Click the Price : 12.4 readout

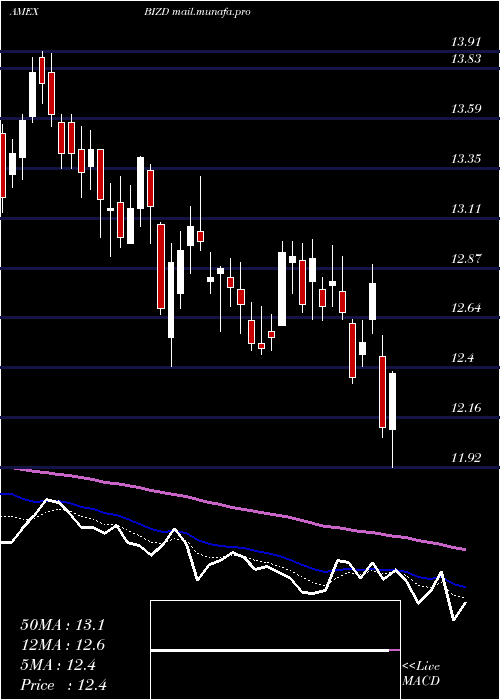pyautogui.click(x=63, y=685)
